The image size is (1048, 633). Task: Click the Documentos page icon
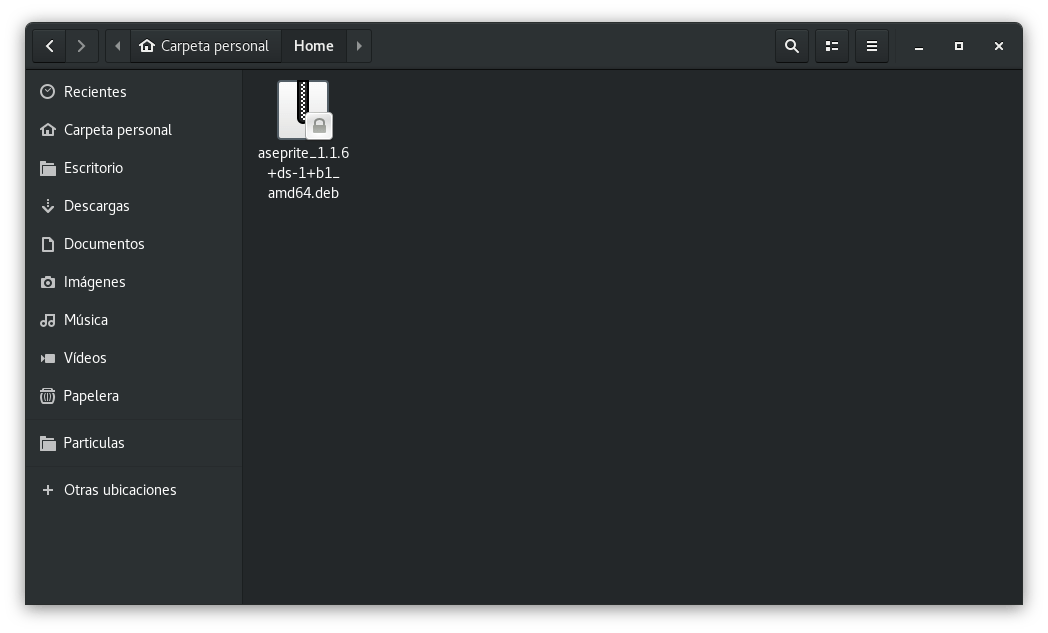click(47, 244)
